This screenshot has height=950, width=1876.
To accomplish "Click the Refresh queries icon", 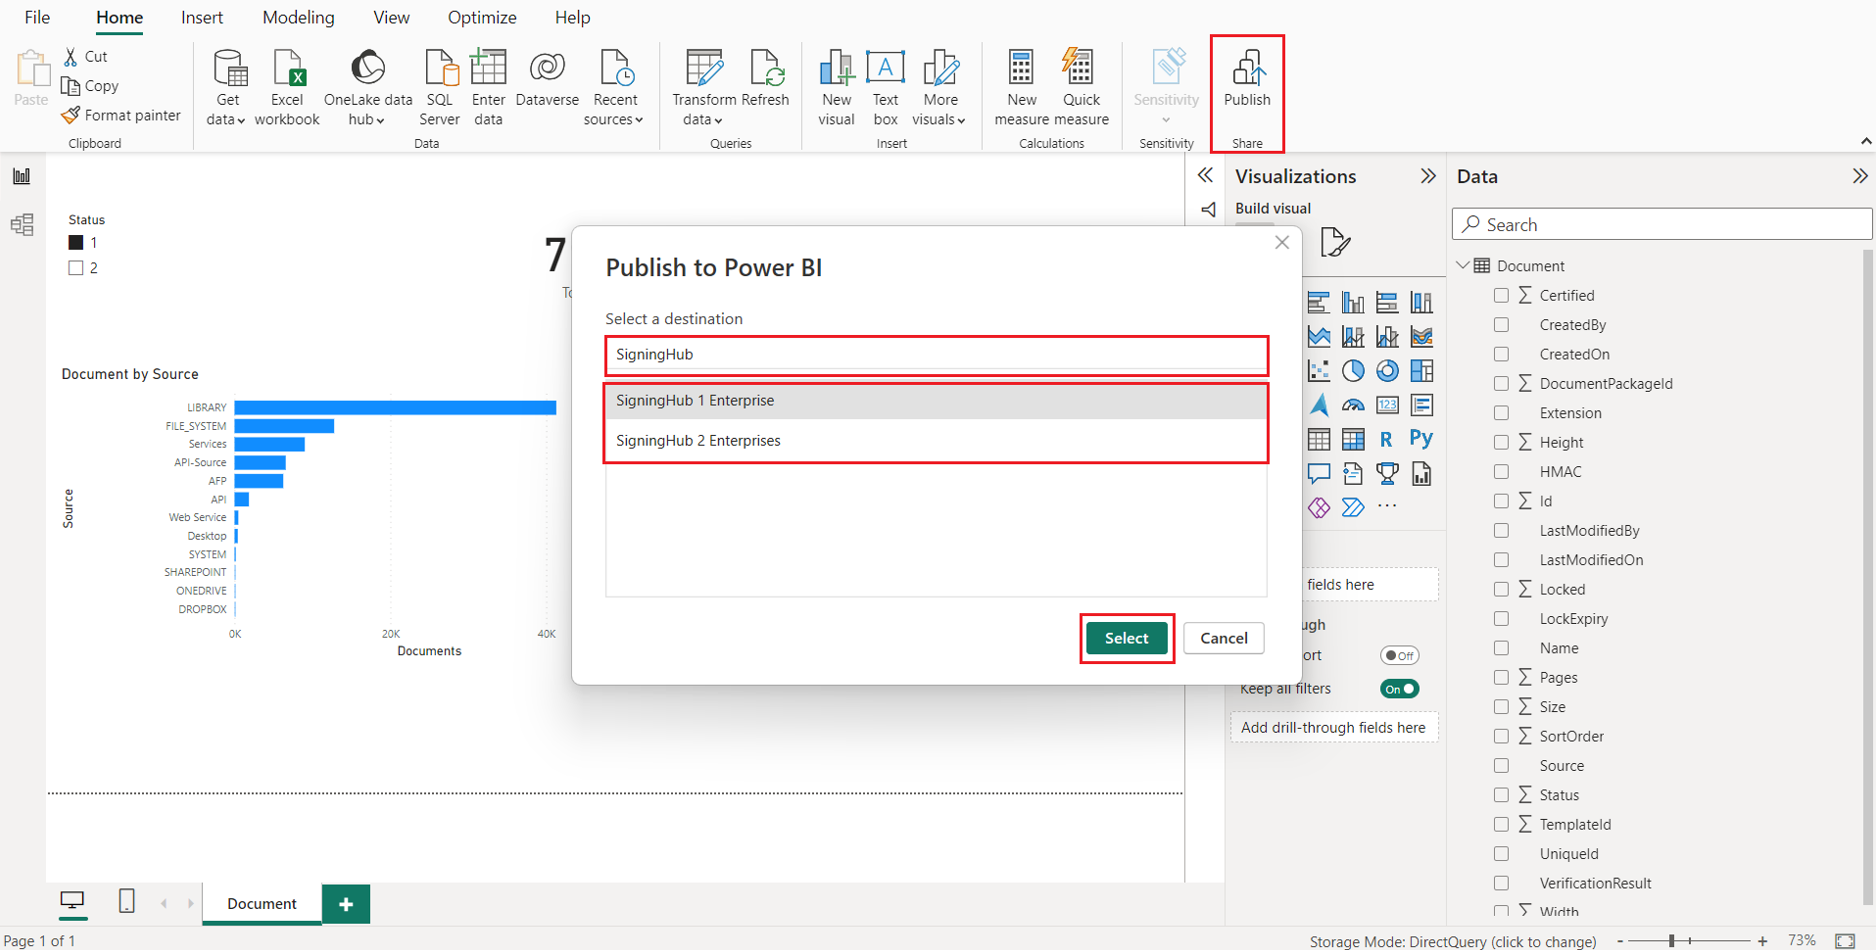I will pos(766,79).
